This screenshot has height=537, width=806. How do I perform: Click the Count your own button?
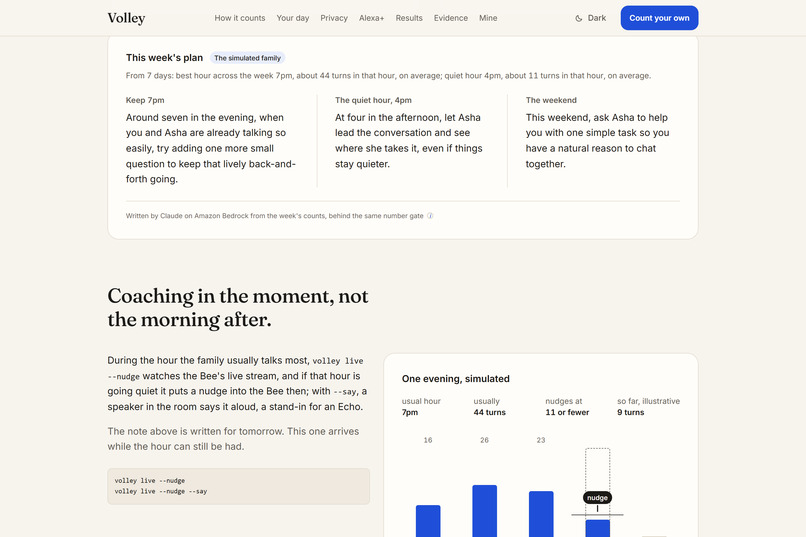(x=660, y=18)
